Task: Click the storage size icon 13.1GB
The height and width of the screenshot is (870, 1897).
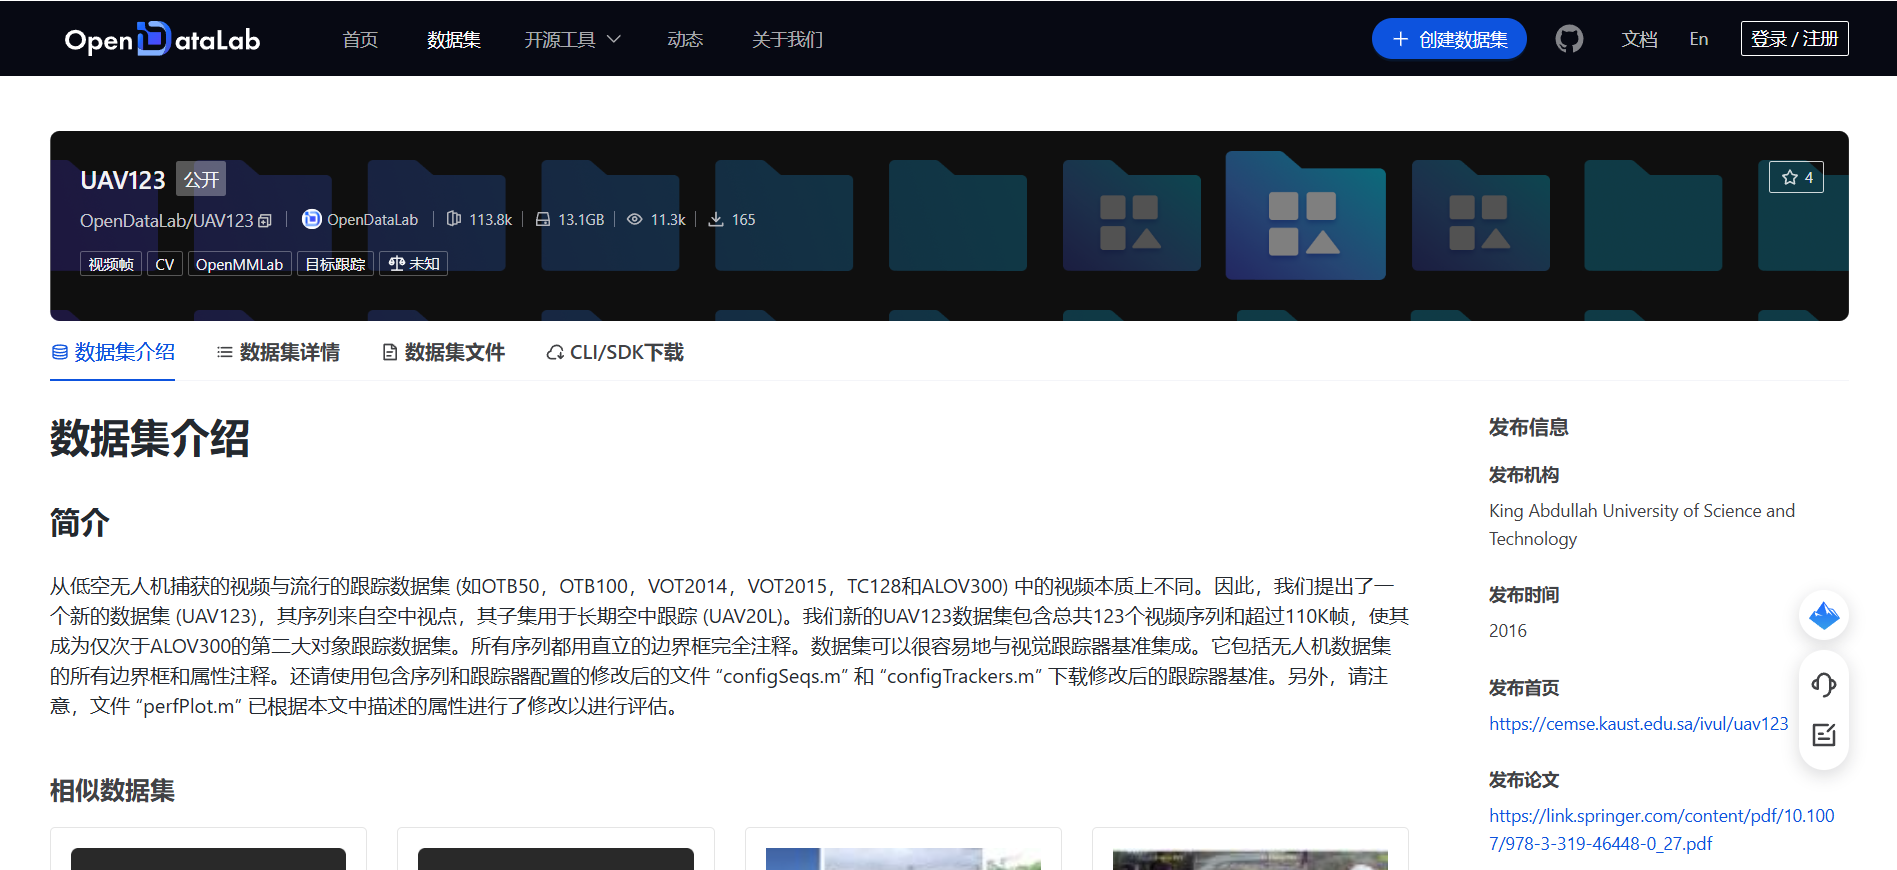Action: pos(543,219)
